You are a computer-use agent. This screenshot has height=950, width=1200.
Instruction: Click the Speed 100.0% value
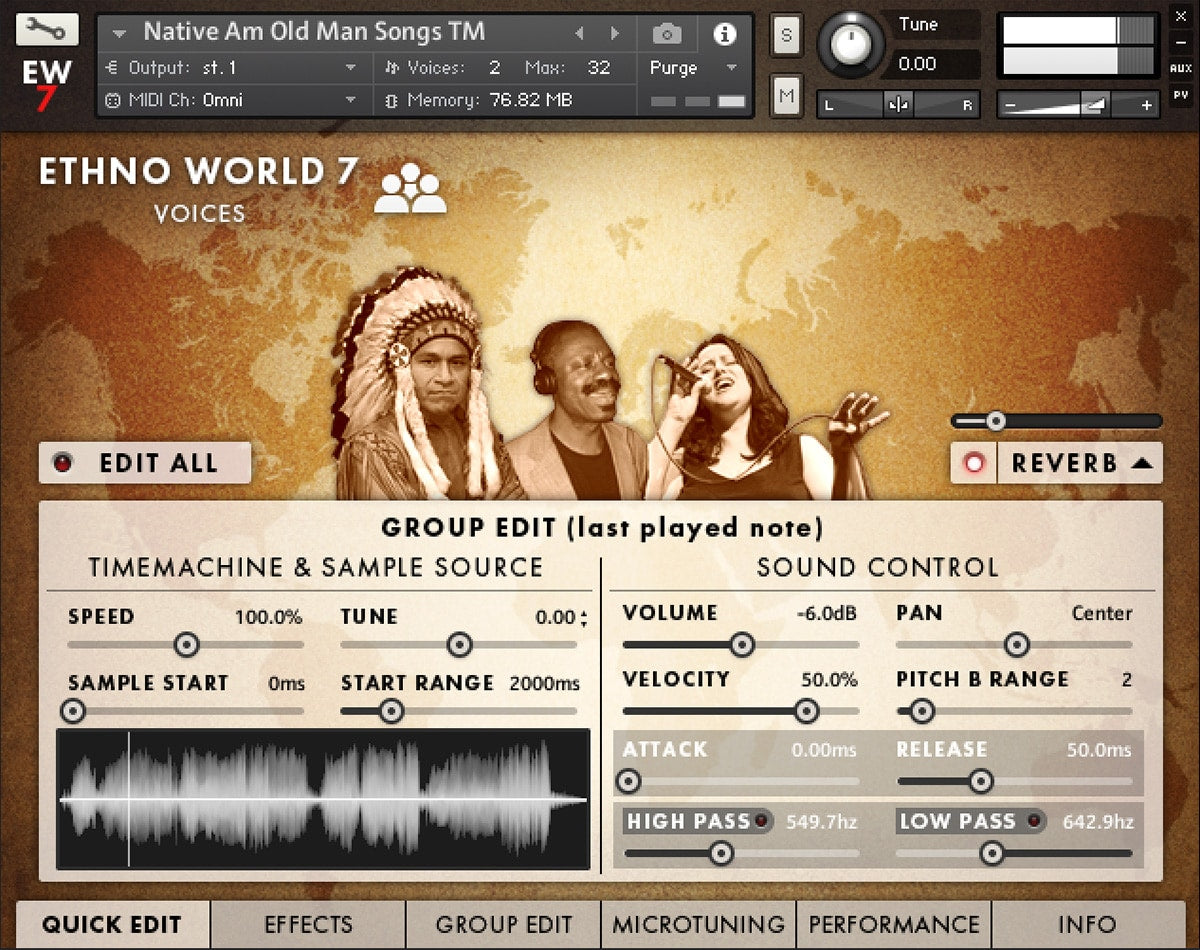[268, 618]
